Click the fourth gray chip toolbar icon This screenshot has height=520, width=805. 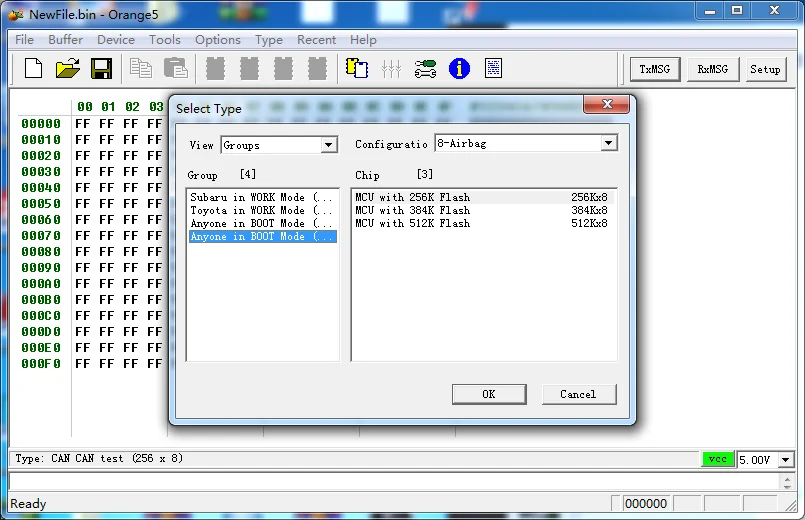(317, 68)
